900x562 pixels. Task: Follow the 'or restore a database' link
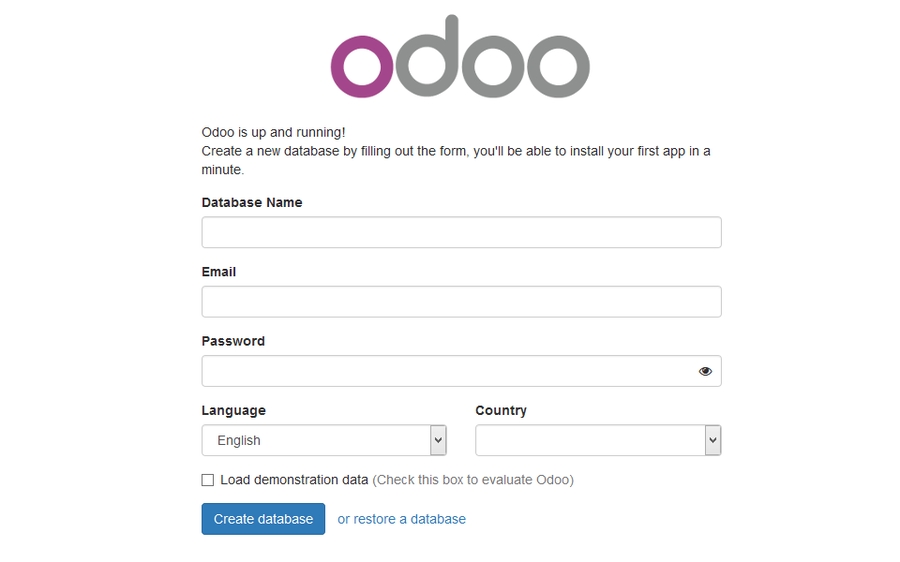401,519
